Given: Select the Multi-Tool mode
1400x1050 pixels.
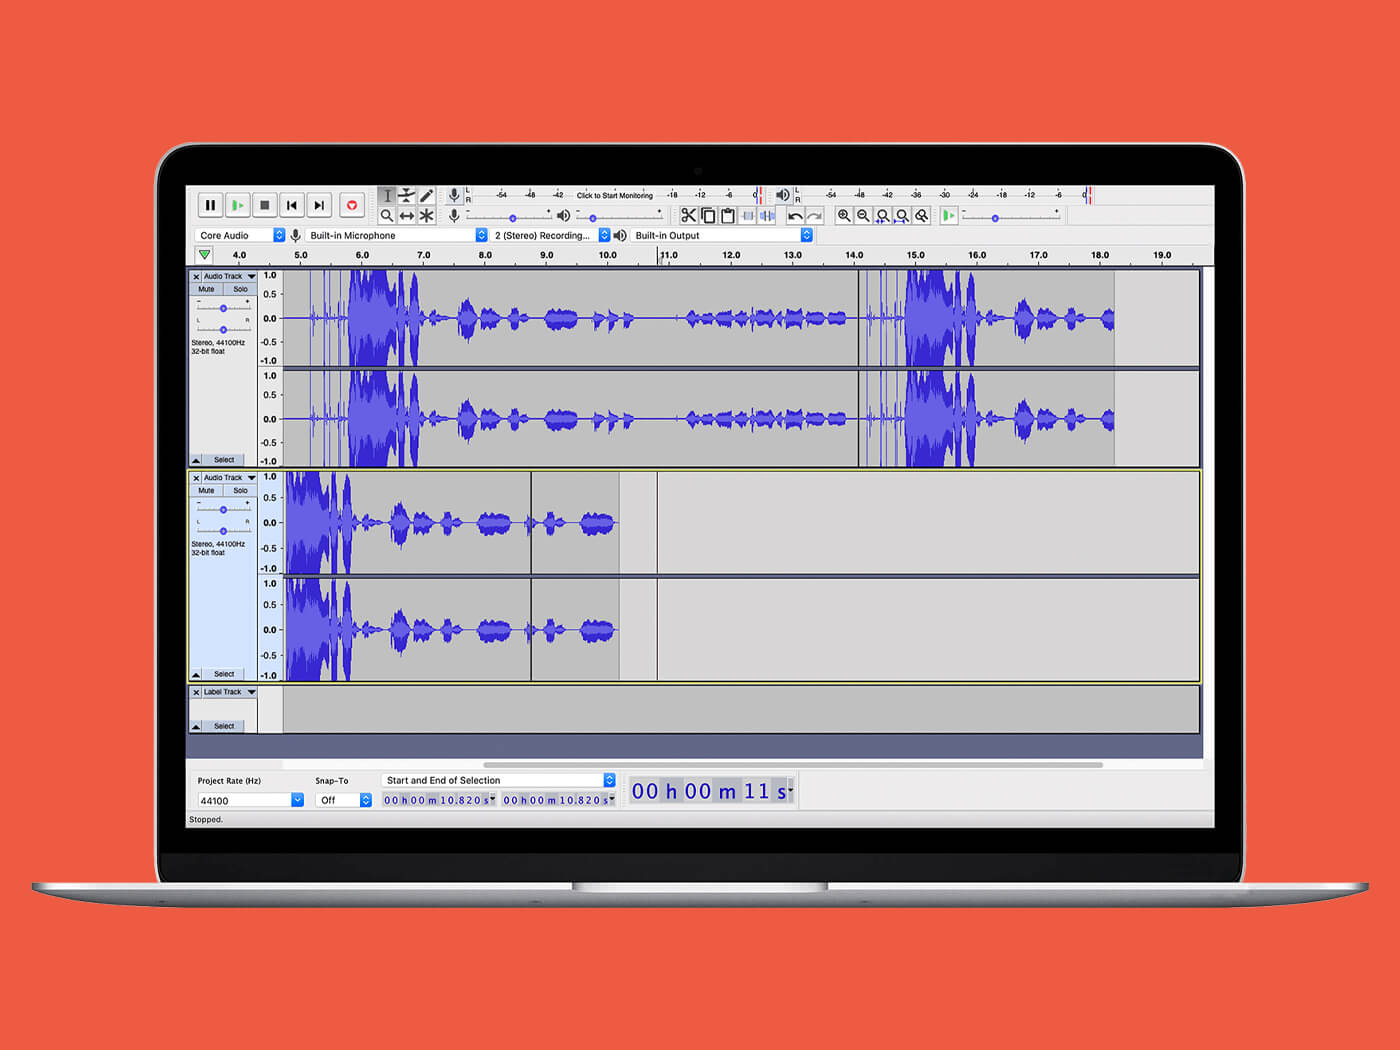Looking at the screenshot, I should point(426,215).
